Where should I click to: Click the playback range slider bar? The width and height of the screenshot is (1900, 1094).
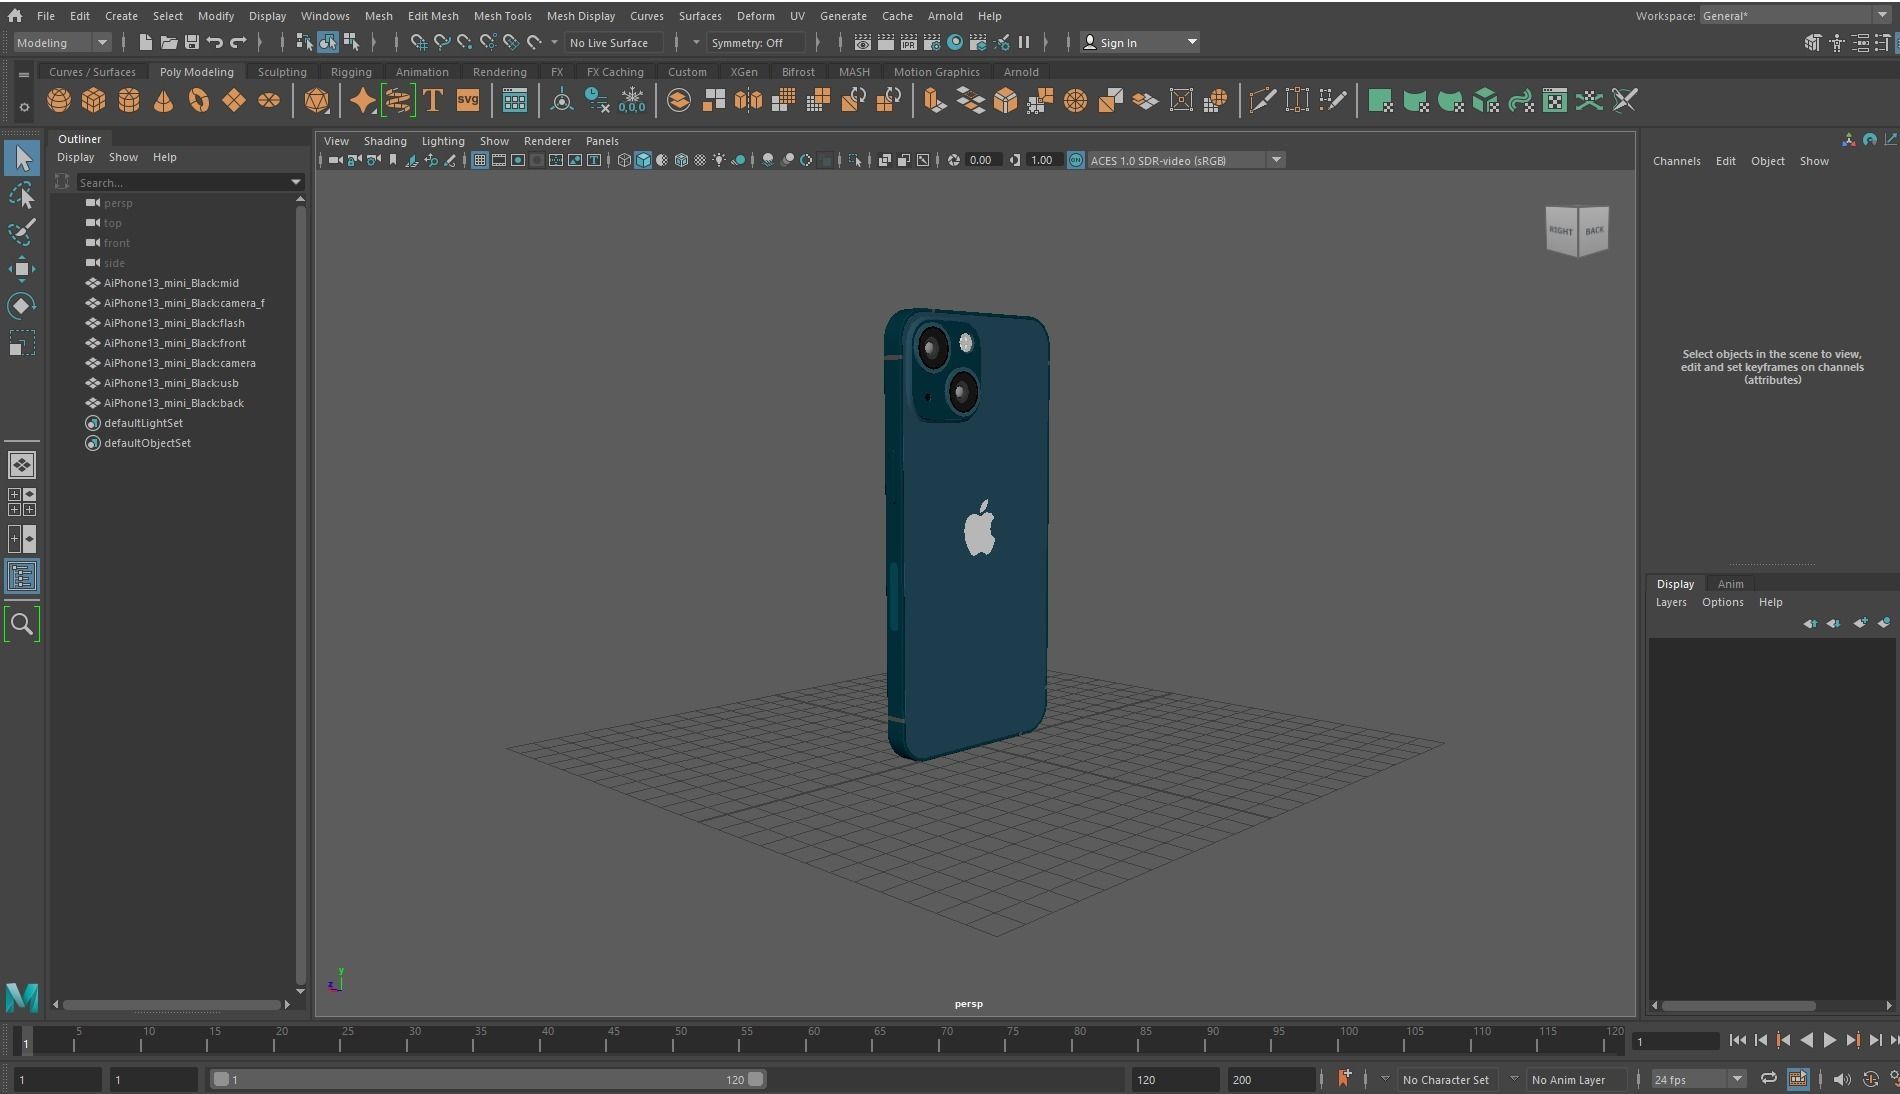click(488, 1079)
